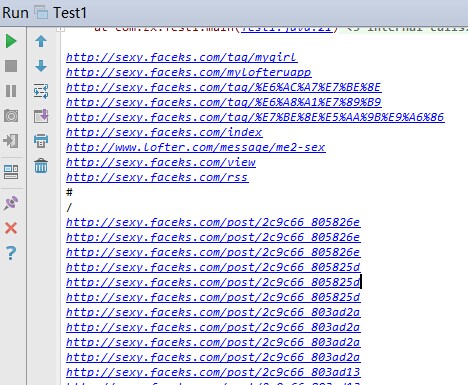Open the www.lofter.com message link
Viewport: 468px width, 385px height.
tap(196, 147)
